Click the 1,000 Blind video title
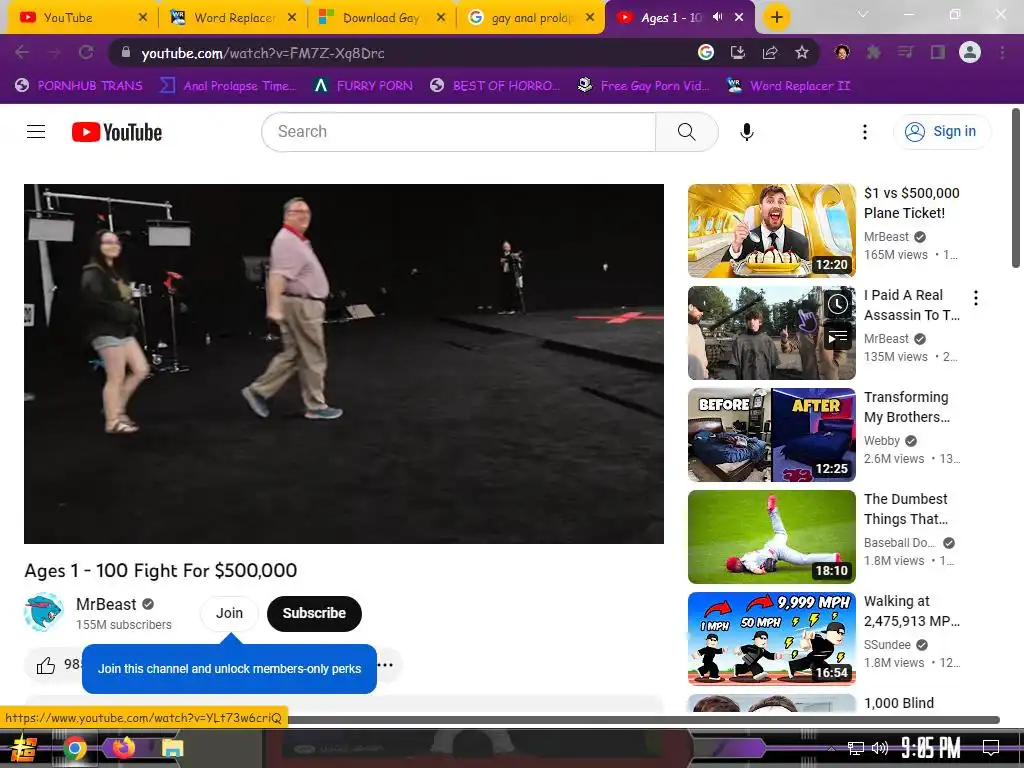Screen dimensions: 1024x768 [899, 703]
